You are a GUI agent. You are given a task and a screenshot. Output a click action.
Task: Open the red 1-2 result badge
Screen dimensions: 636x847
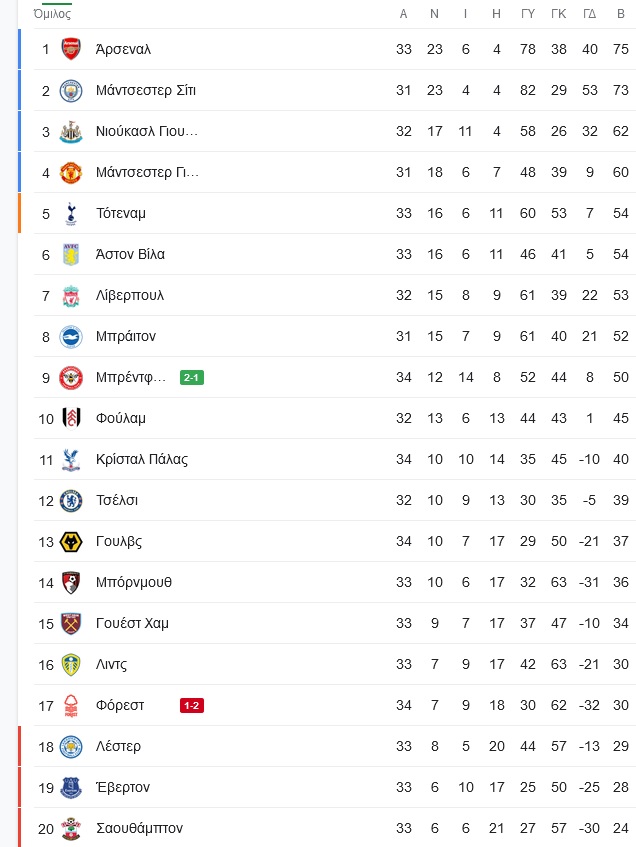pyautogui.click(x=192, y=705)
